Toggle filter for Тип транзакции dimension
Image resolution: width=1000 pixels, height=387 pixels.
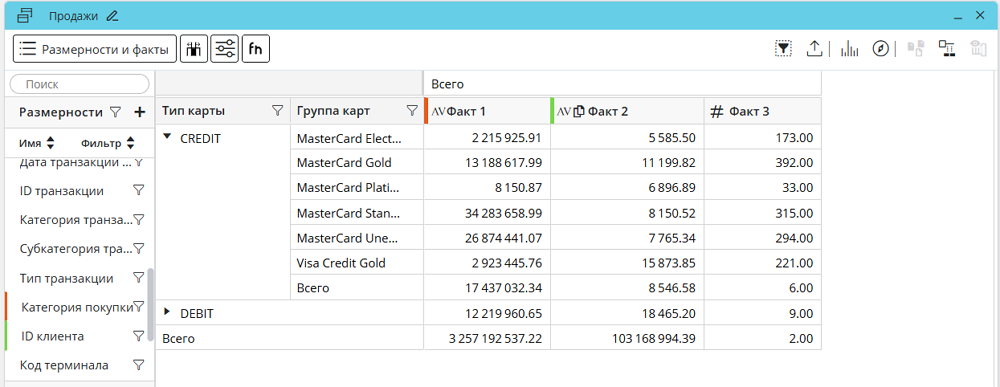(x=138, y=278)
